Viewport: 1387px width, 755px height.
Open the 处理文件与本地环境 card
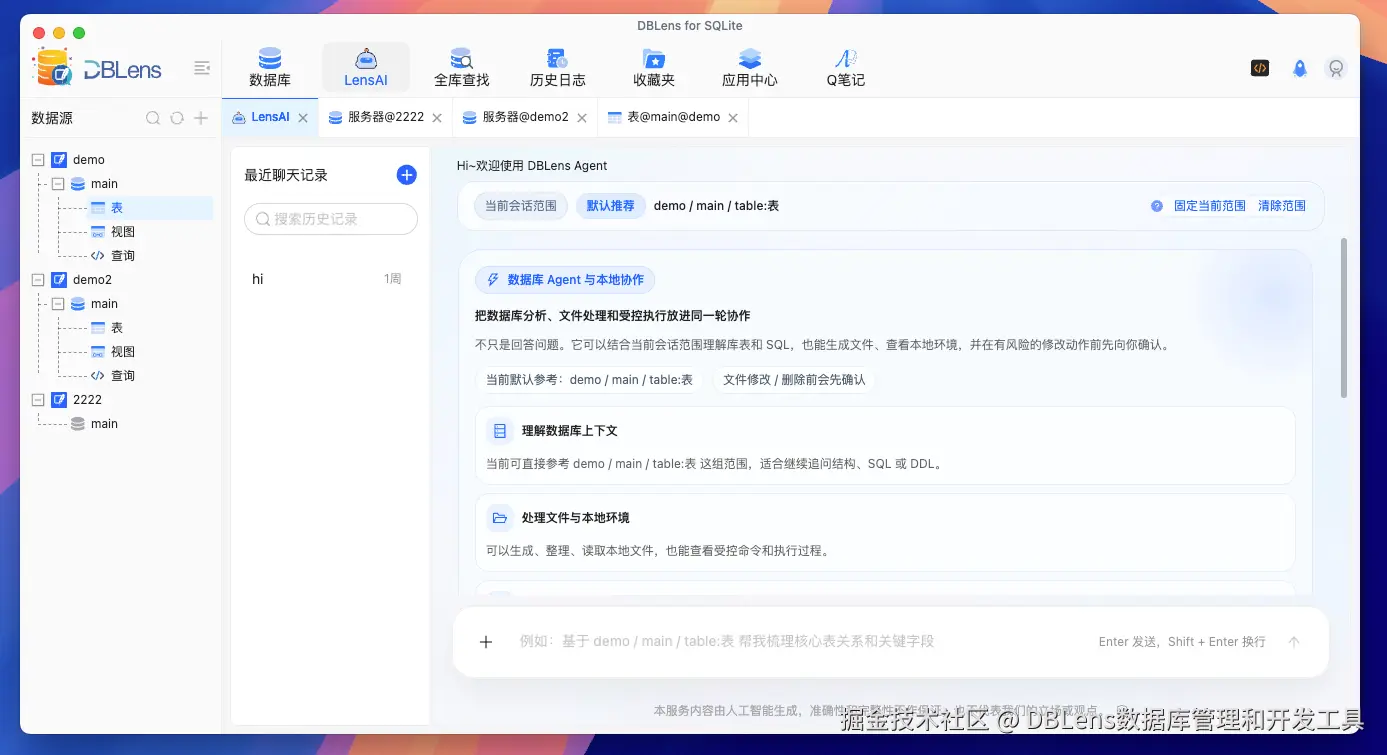[x=885, y=533]
